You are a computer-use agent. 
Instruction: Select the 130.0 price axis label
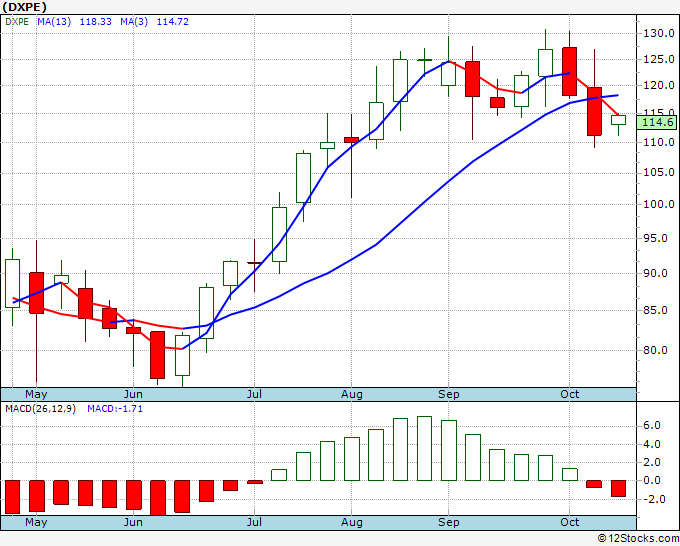click(659, 33)
